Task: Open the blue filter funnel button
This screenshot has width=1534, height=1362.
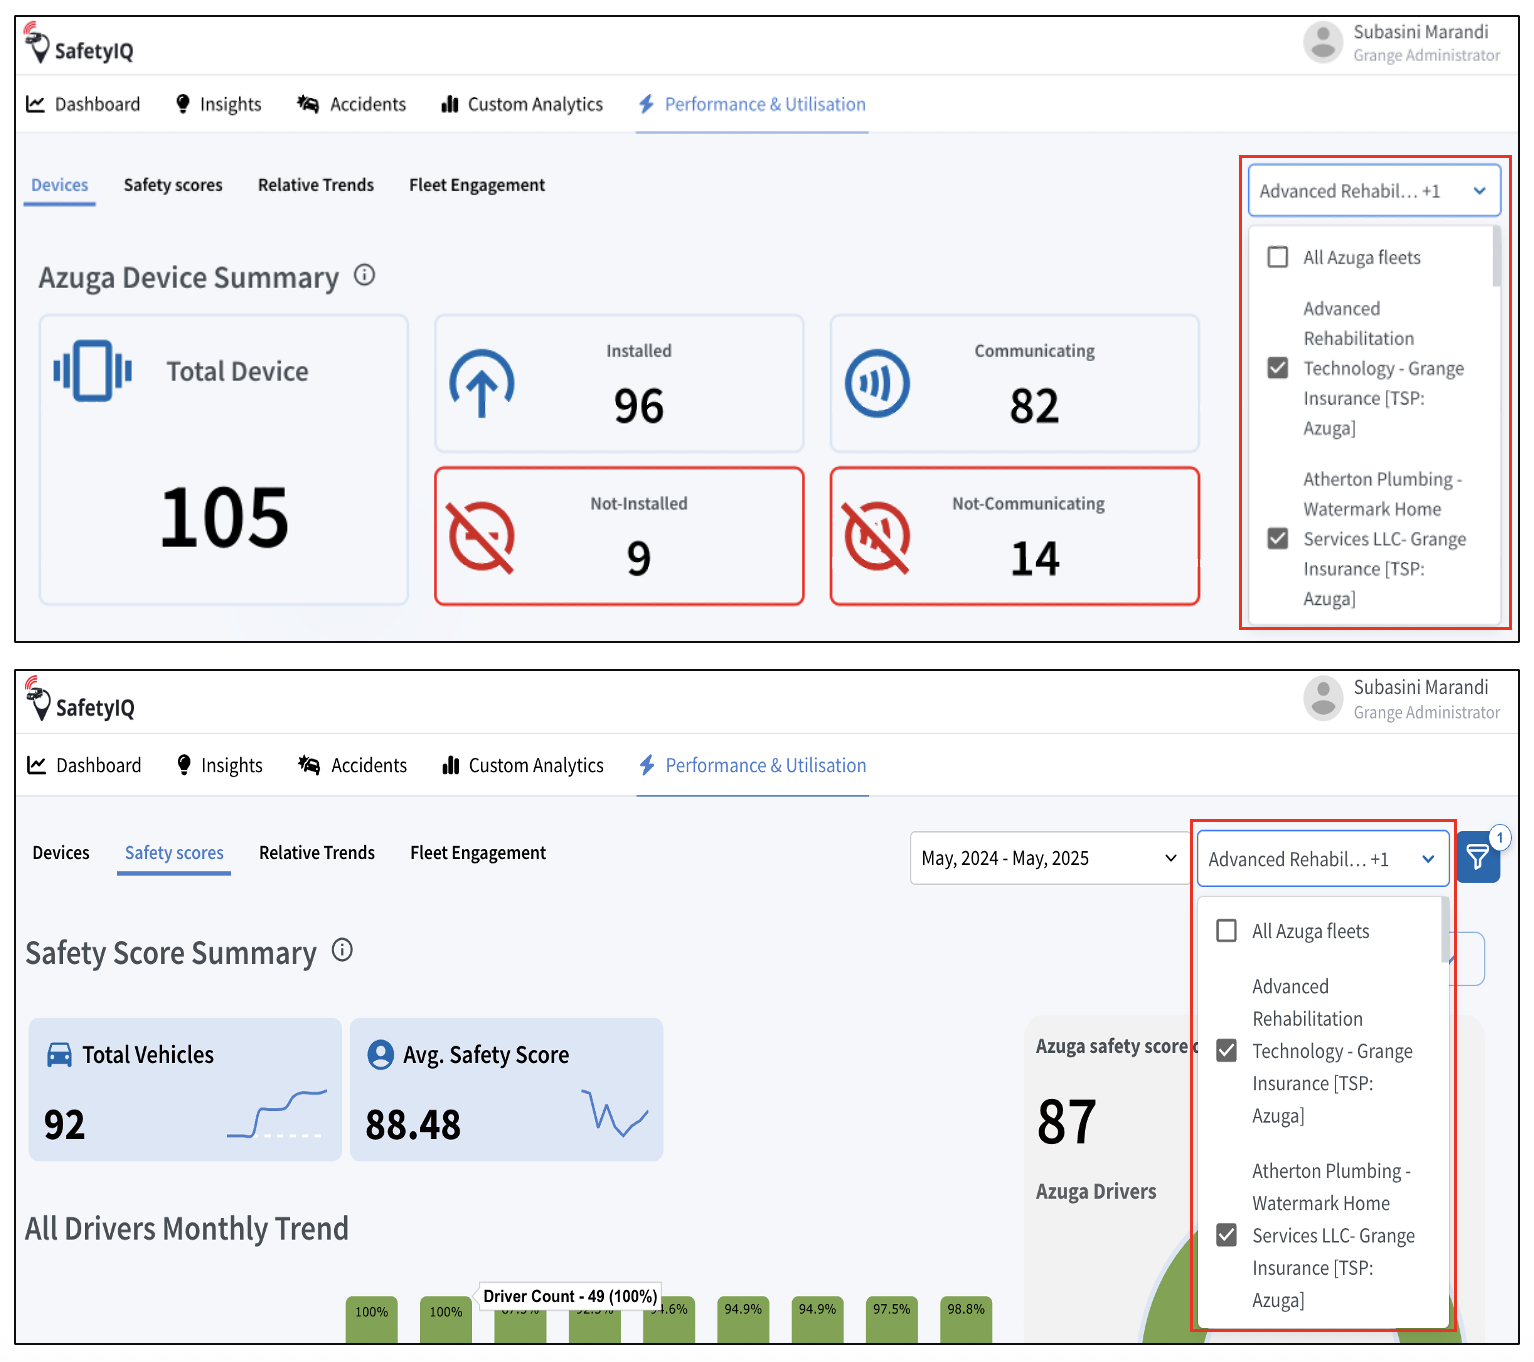Action: 1478,857
